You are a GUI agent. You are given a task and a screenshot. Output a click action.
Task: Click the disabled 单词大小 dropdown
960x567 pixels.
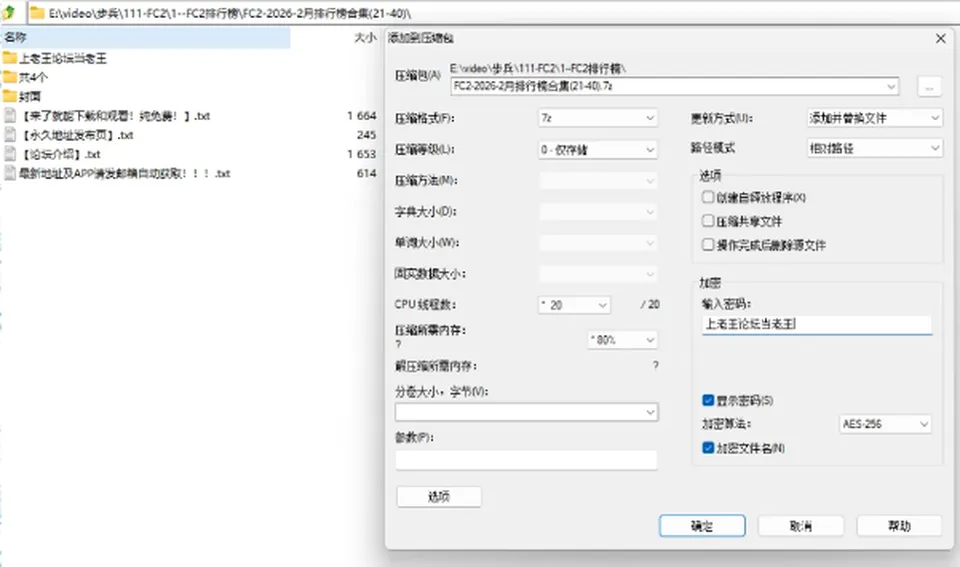click(598, 243)
